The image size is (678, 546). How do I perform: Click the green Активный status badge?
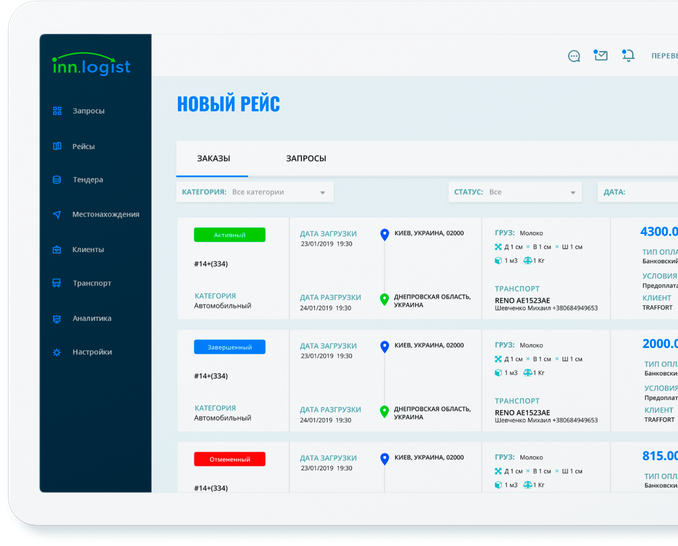click(x=230, y=235)
